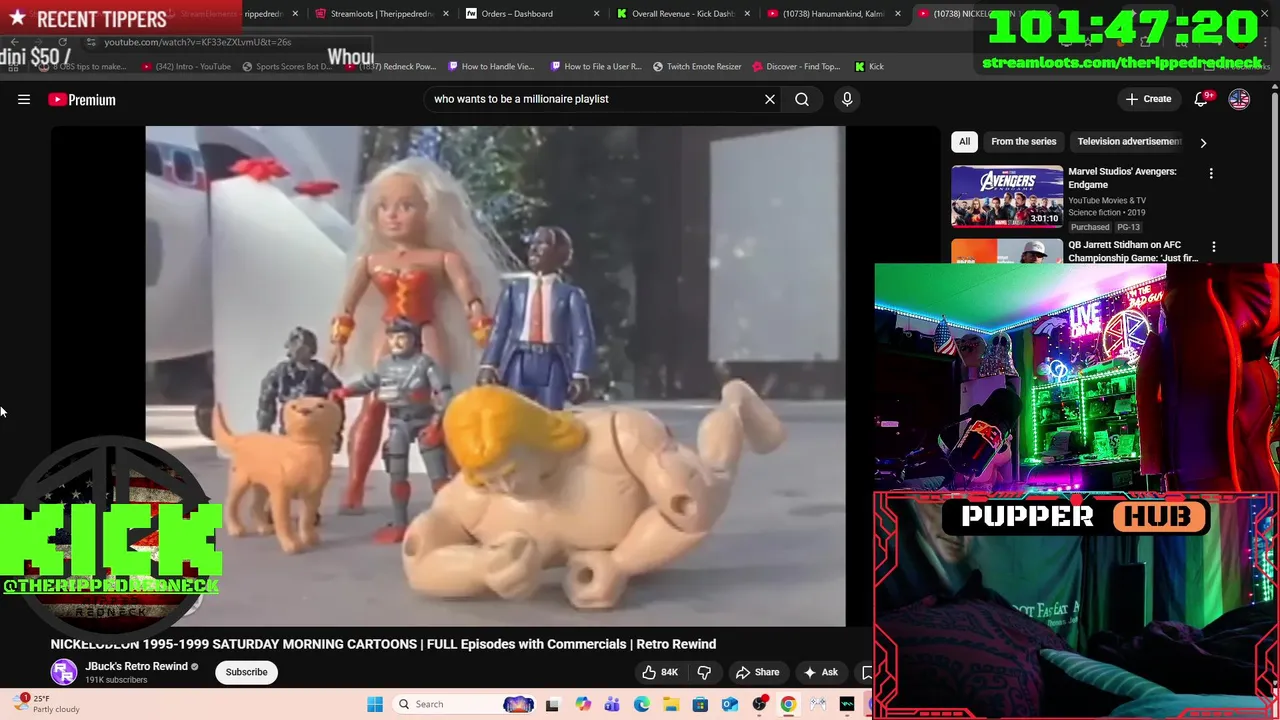This screenshot has height=720, width=1280.
Task: Open '(342) Intro - YouTube' bookmark
Action: (x=186, y=66)
